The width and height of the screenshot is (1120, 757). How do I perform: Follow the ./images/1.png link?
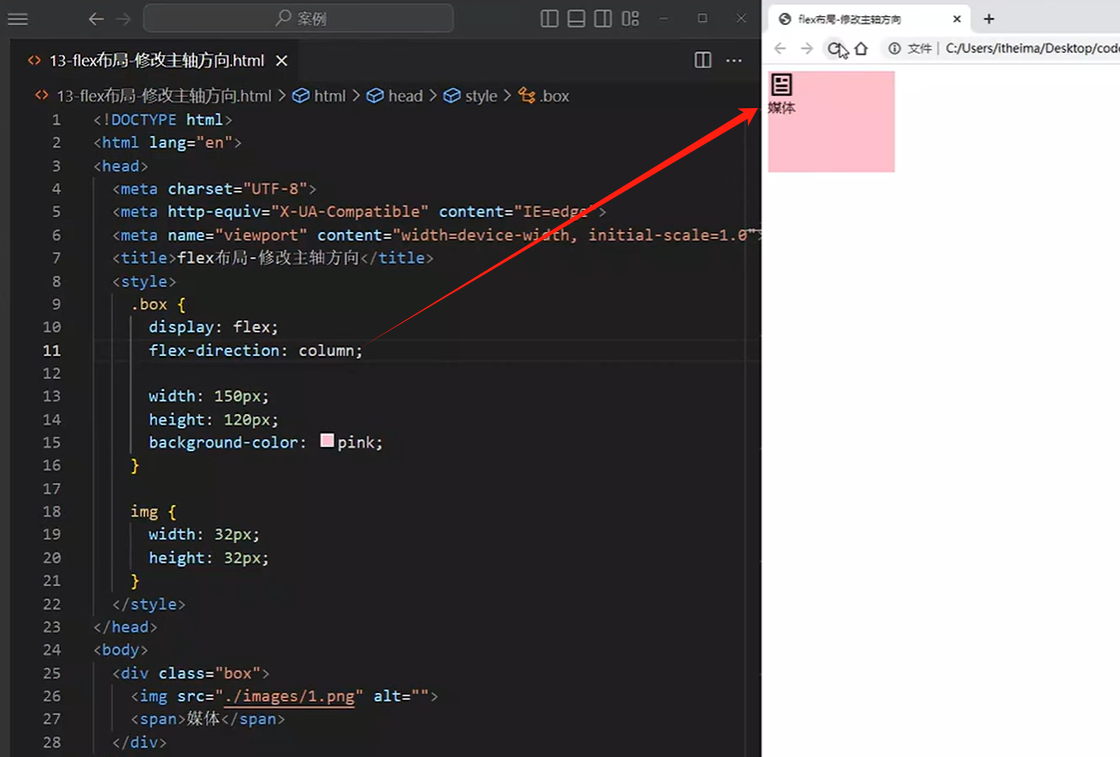(289, 696)
